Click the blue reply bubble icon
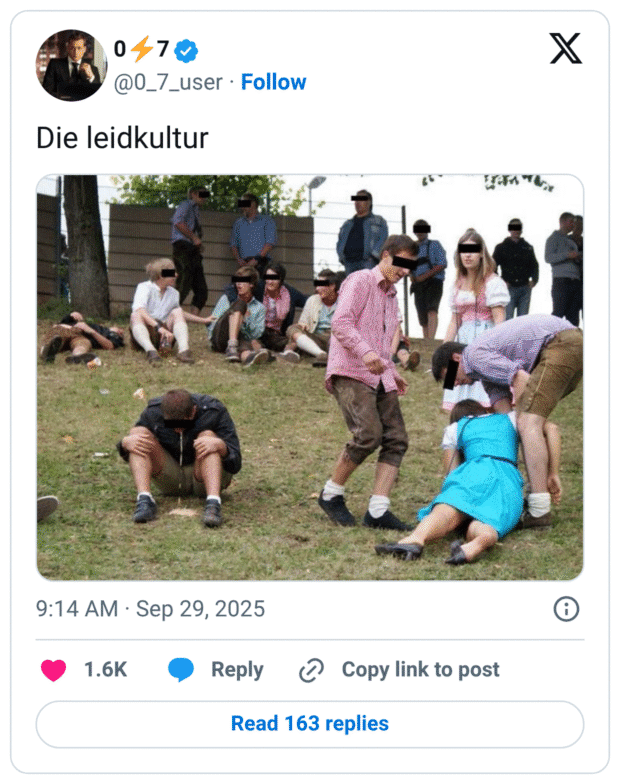The height and width of the screenshot is (784, 620). (x=181, y=670)
